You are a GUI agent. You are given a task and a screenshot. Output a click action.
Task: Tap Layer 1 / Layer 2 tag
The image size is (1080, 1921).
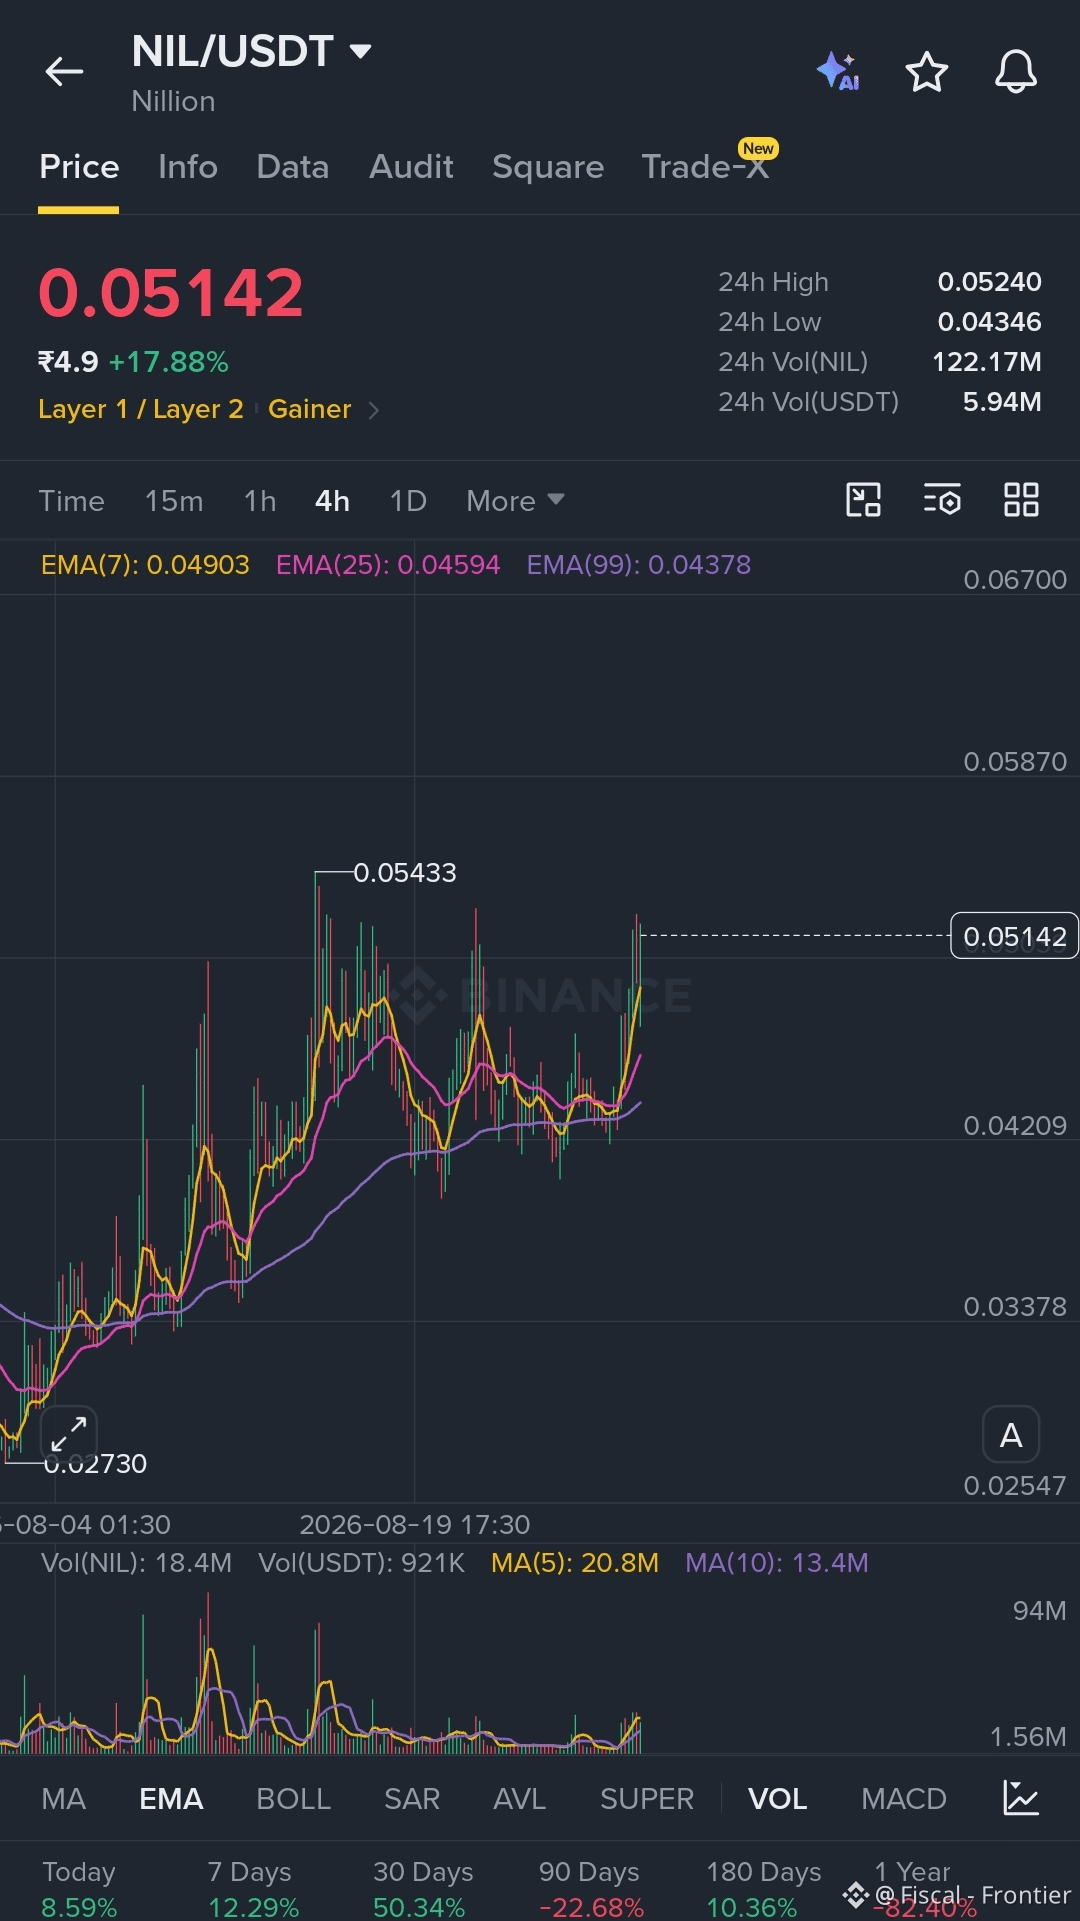tap(141, 409)
